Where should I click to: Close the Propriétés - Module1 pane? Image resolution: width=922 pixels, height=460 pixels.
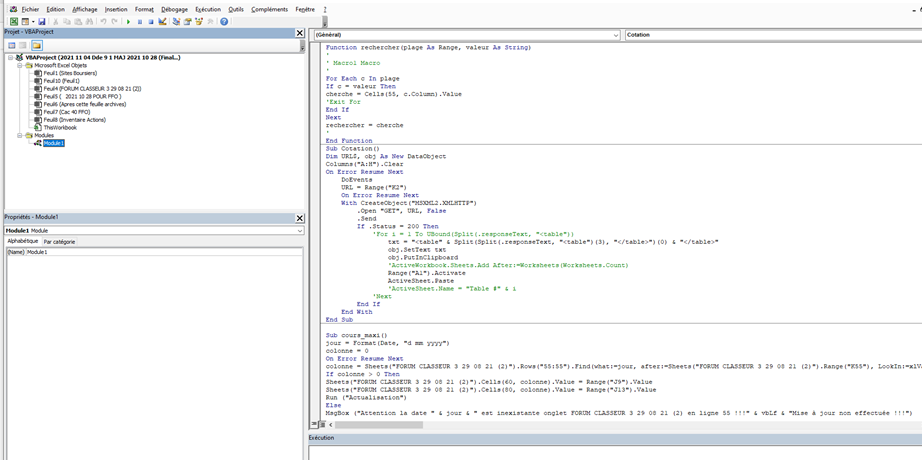299,218
